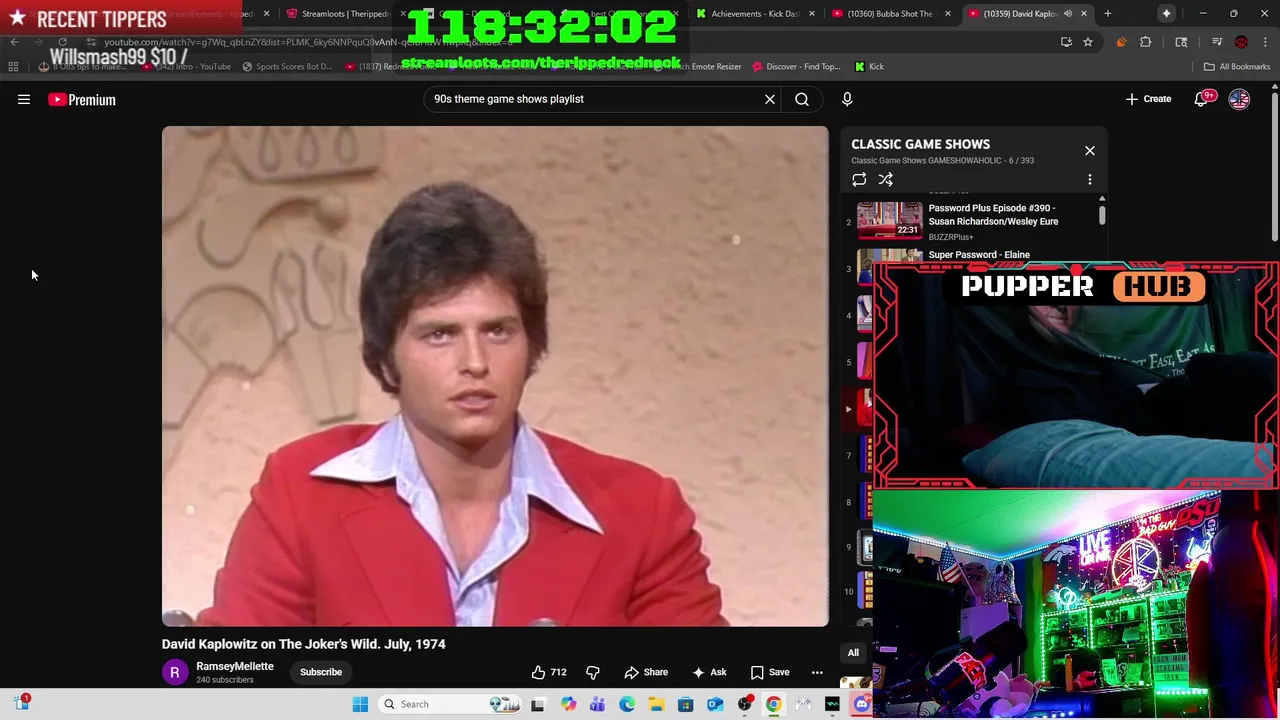This screenshot has height=720, width=1280.
Task: Select Super Password - Elaine playlist entry
Action: tap(979, 255)
